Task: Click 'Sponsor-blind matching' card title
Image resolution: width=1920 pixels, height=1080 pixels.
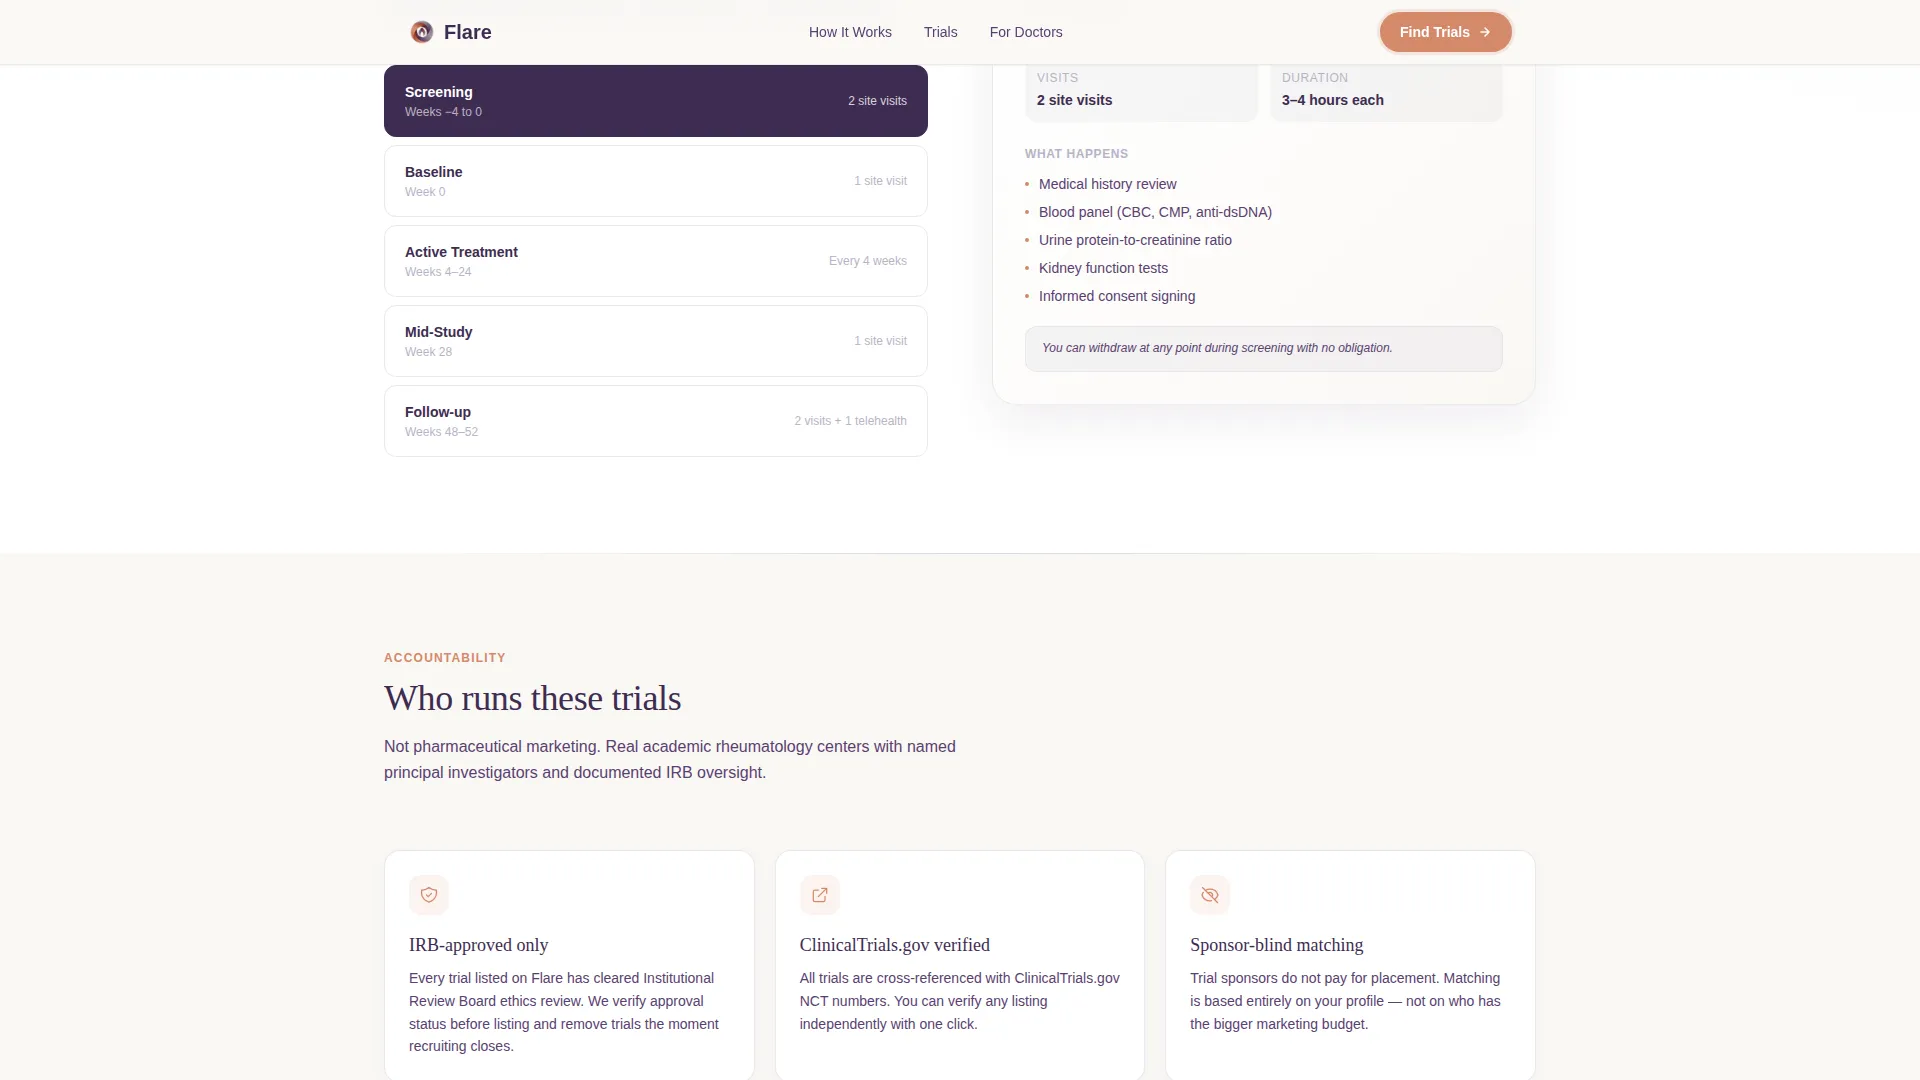Action: tap(1276, 945)
